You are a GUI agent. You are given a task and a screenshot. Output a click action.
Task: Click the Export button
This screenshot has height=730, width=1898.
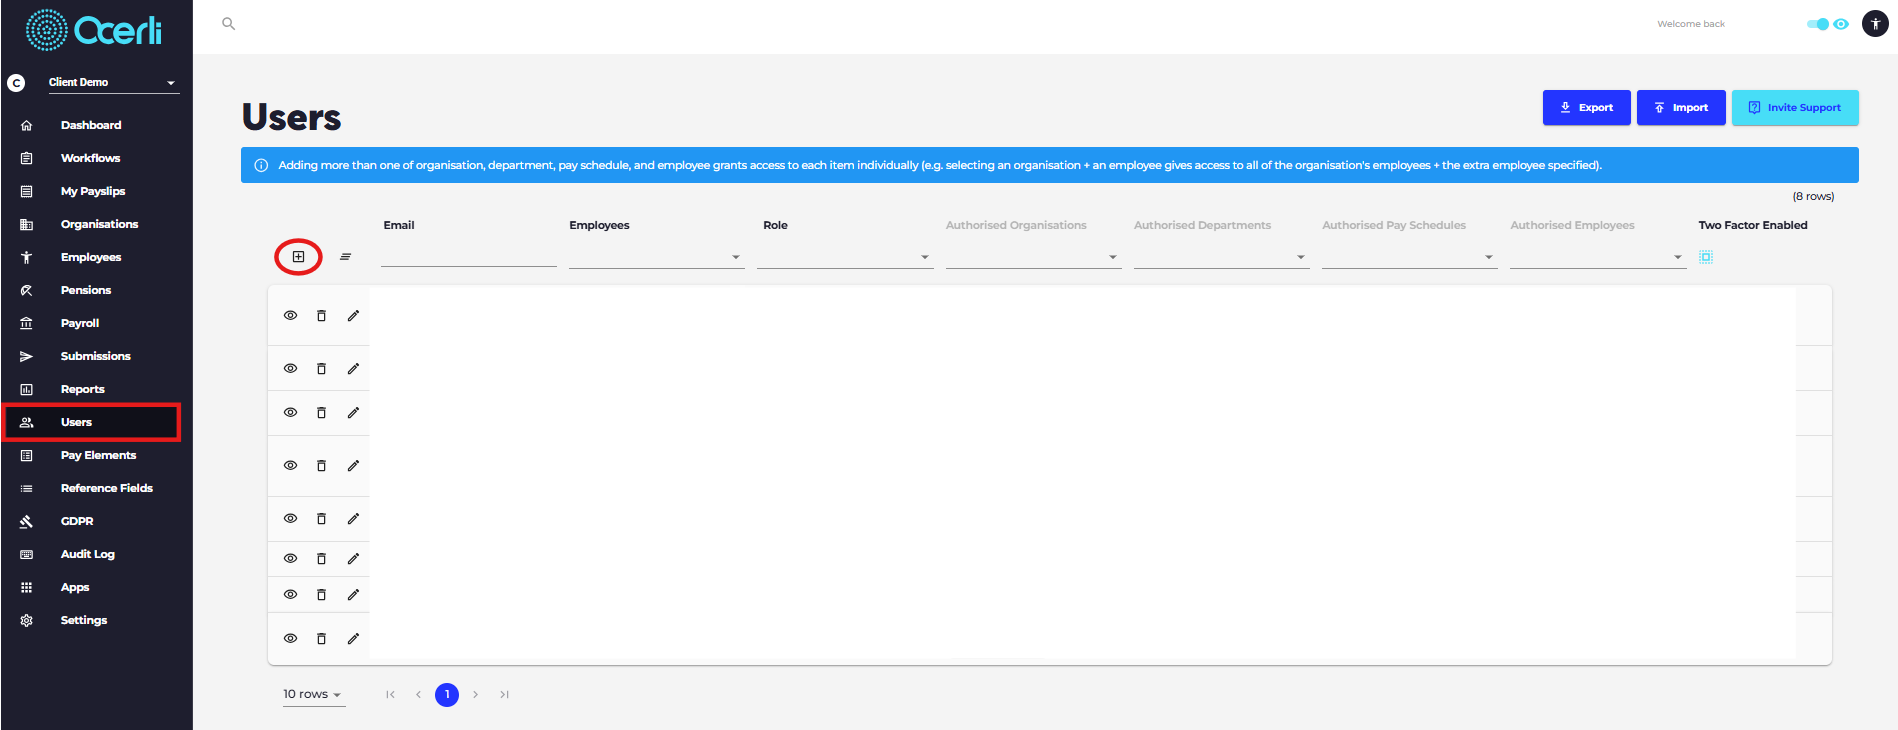click(1586, 108)
